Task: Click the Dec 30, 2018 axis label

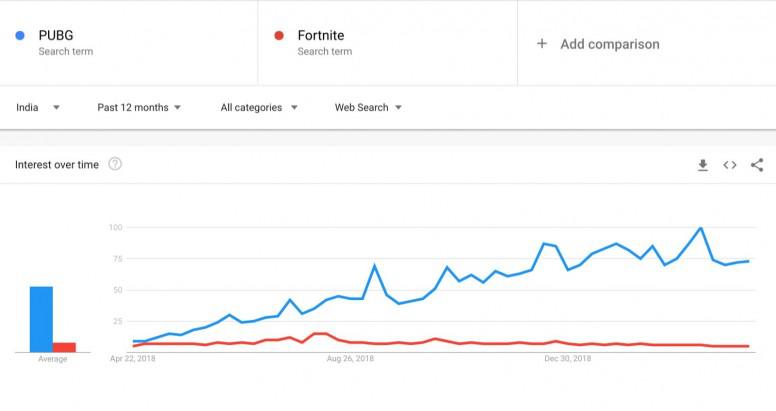Action: pyautogui.click(x=568, y=359)
